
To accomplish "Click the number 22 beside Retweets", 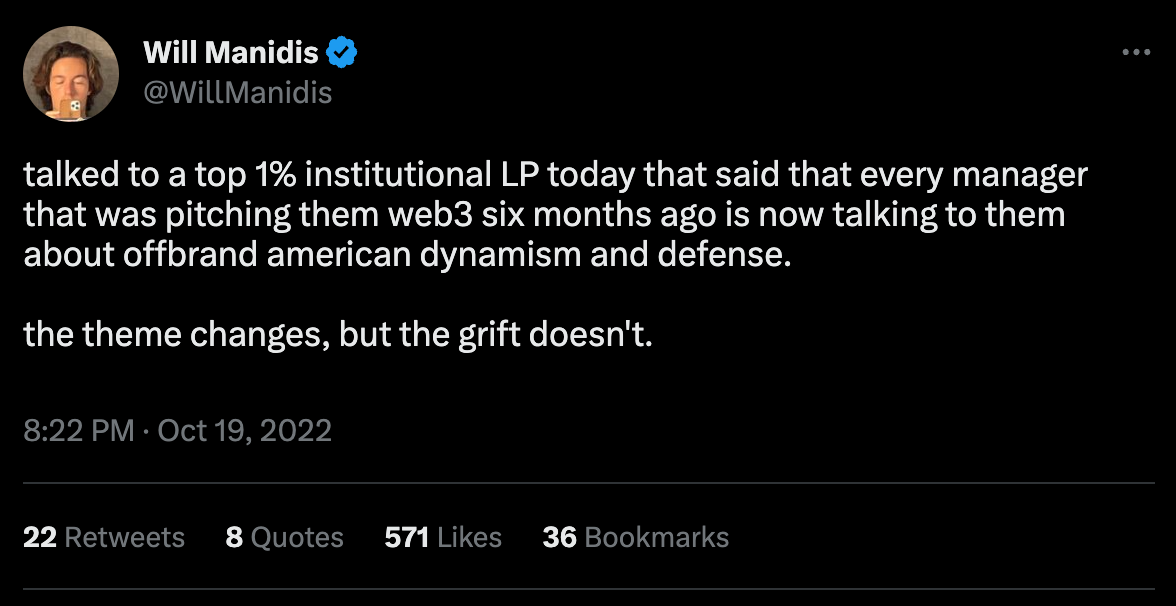I will click(x=40, y=537).
